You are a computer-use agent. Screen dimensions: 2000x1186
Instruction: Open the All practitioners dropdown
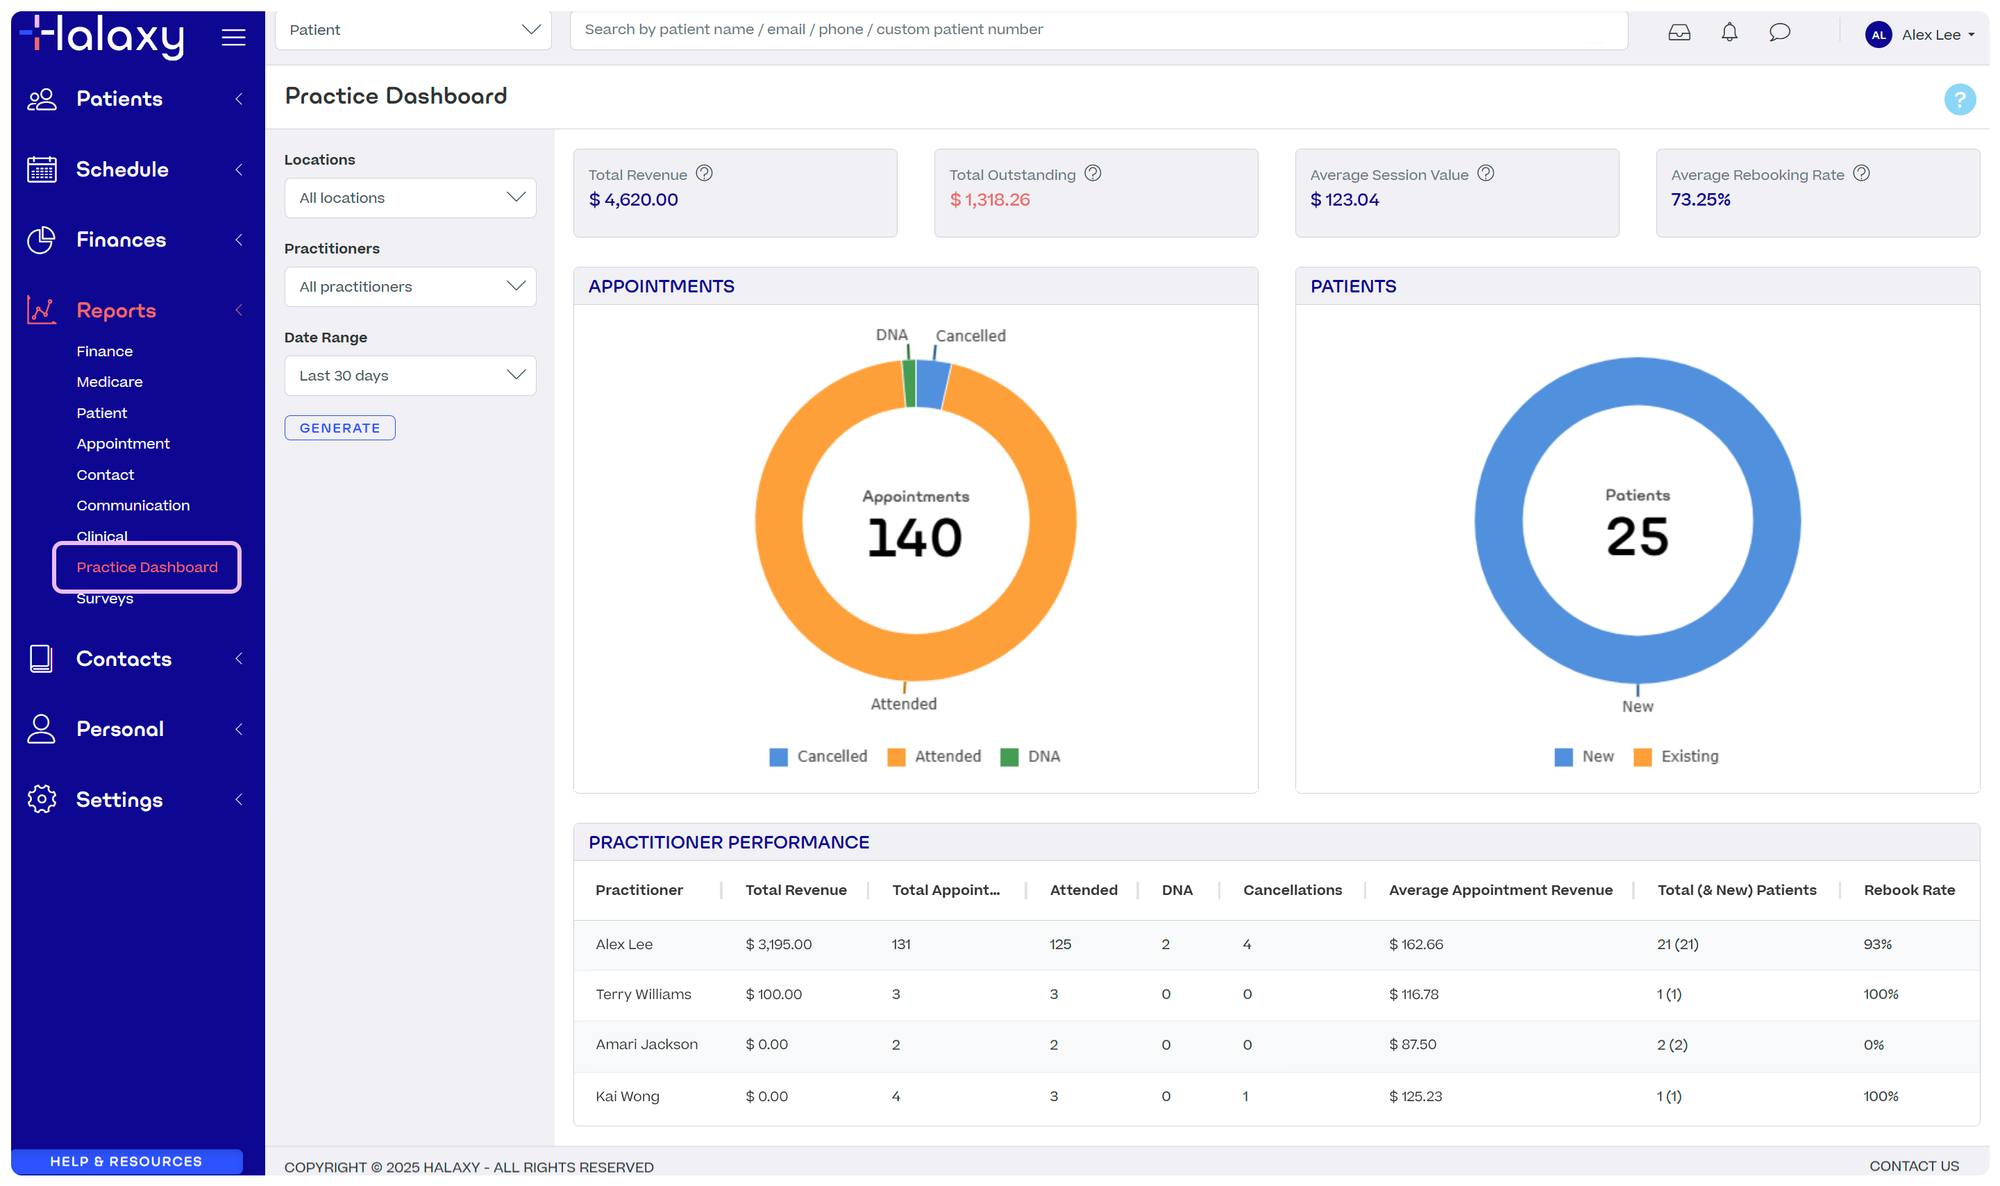[x=410, y=287]
